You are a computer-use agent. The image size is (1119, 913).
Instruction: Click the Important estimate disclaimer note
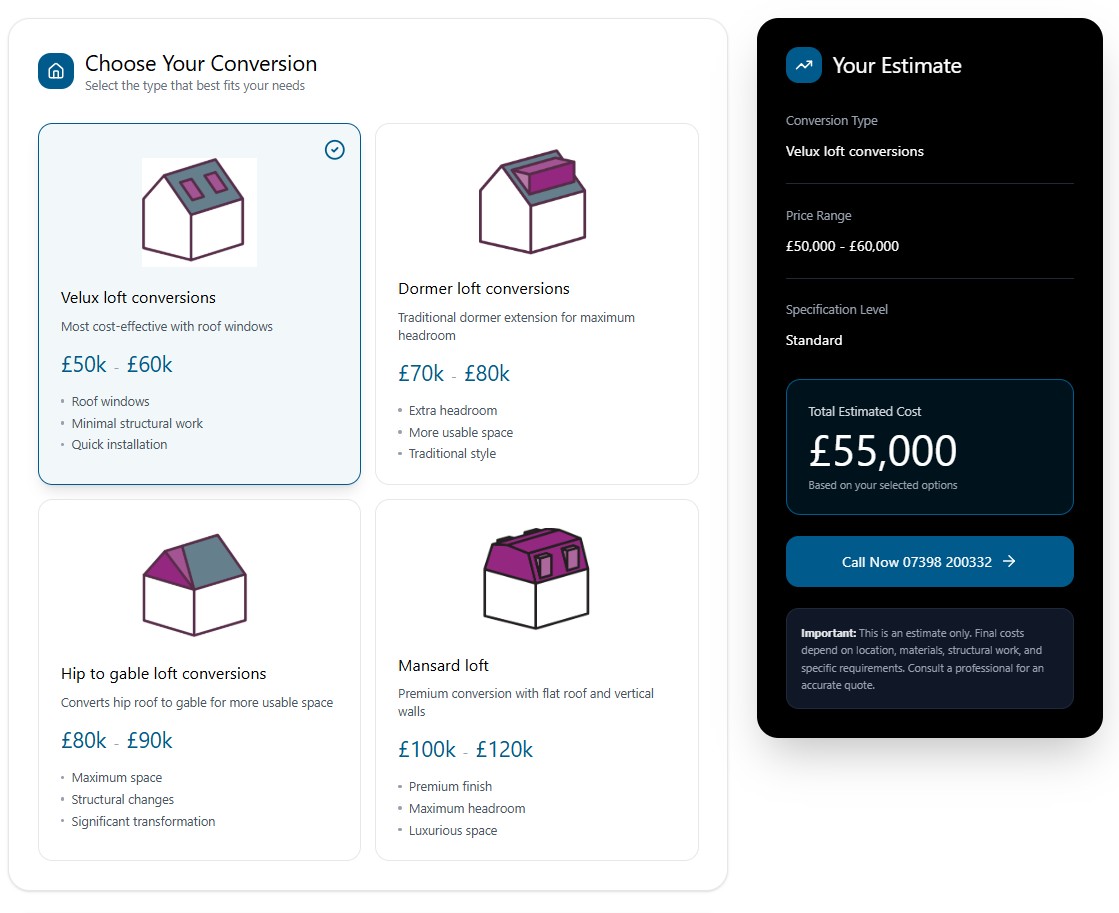pyautogui.click(x=929, y=658)
